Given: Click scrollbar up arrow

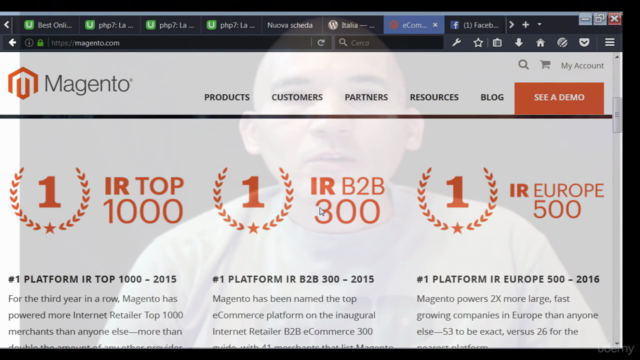Looking at the screenshot, I should pyautogui.click(x=617, y=57).
